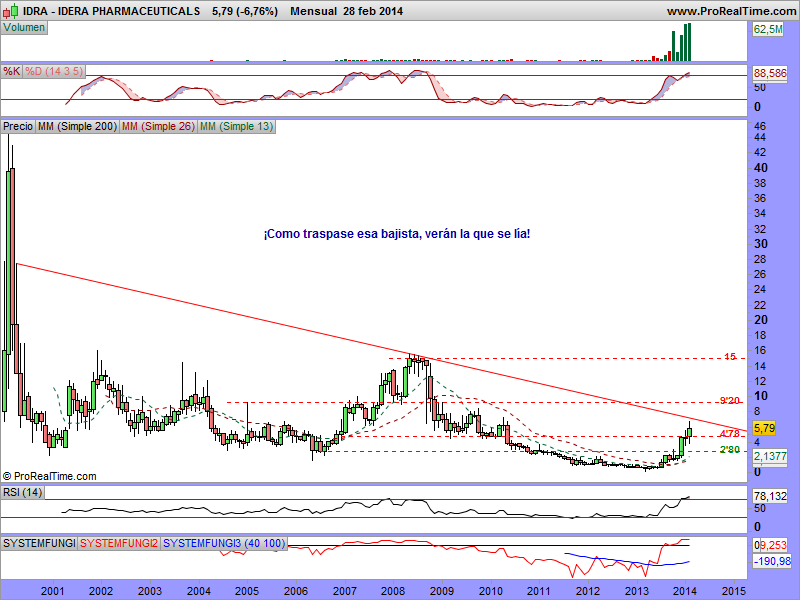800x600 pixels.
Task: Select the %K stochastic label
Action: tap(11, 71)
